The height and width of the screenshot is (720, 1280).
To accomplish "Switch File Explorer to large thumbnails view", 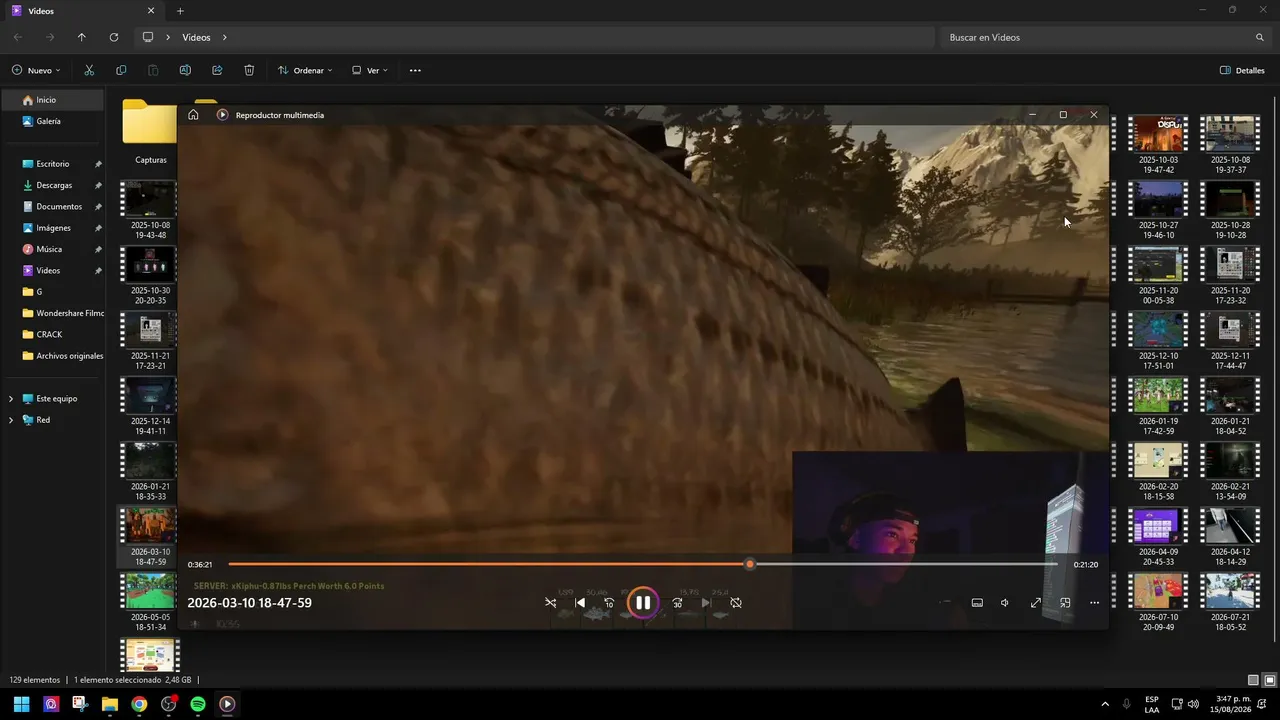I will [x=1269, y=680].
